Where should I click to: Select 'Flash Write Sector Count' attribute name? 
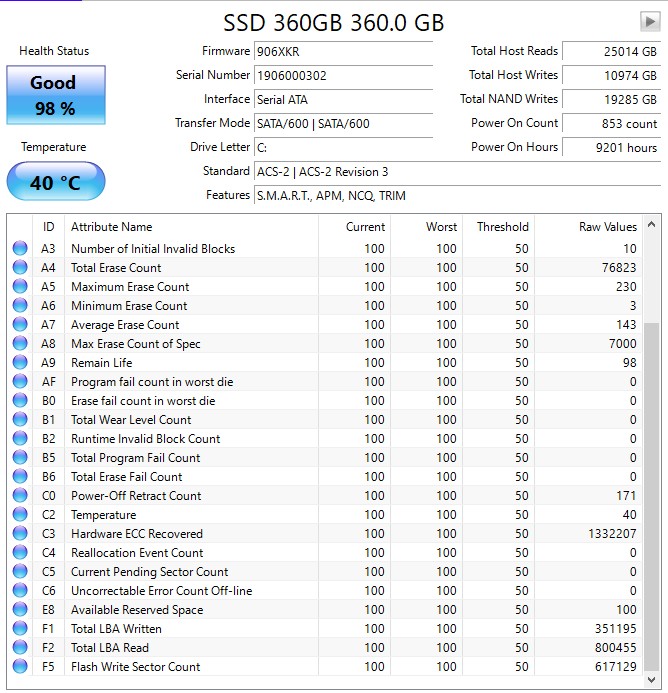click(x=136, y=667)
